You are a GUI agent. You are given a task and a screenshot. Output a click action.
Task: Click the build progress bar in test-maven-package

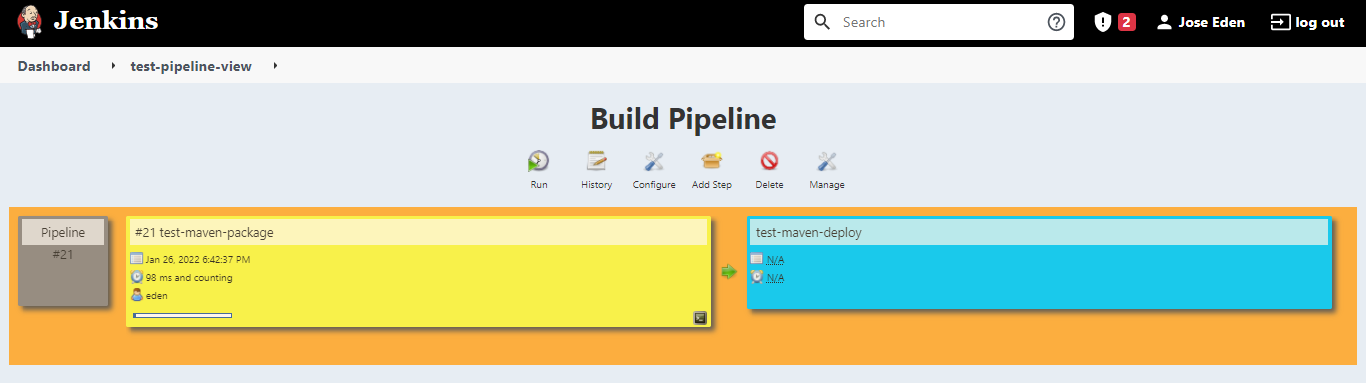(182, 316)
